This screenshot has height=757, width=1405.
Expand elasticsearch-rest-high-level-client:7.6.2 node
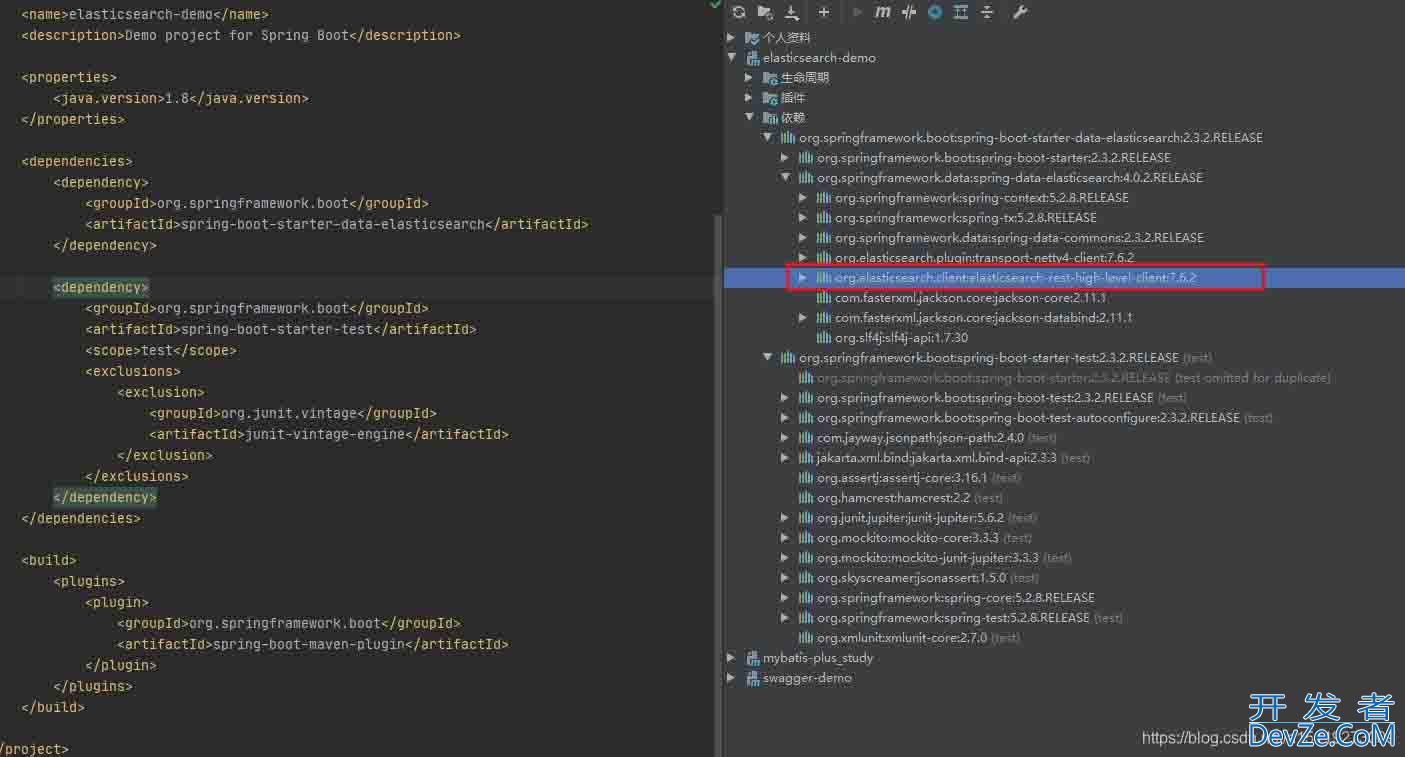pyautogui.click(x=803, y=277)
